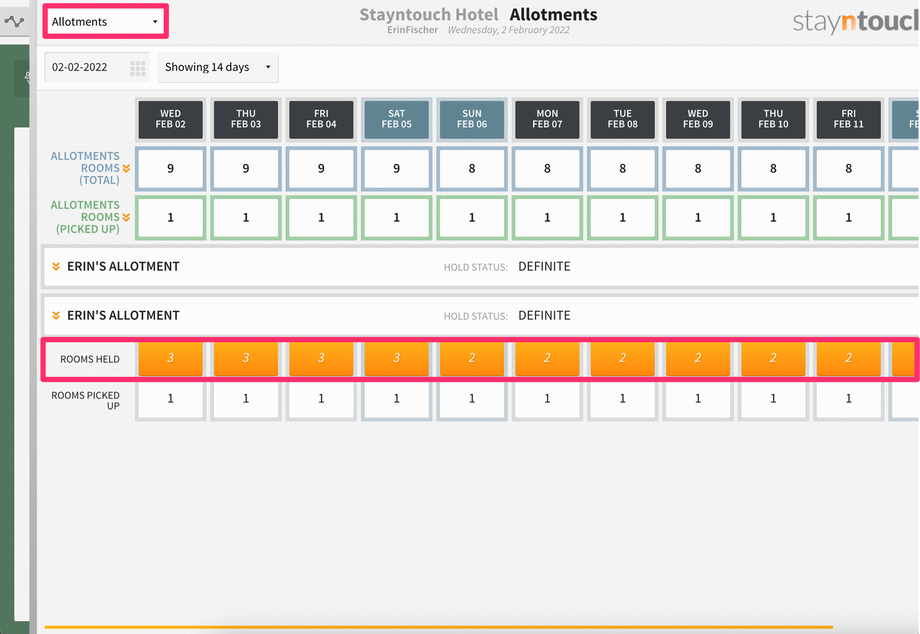Click total allotment rooms cell for FEB 05
Image resolution: width=920 pixels, height=634 pixels.
pyautogui.click(x=397, y=169)
